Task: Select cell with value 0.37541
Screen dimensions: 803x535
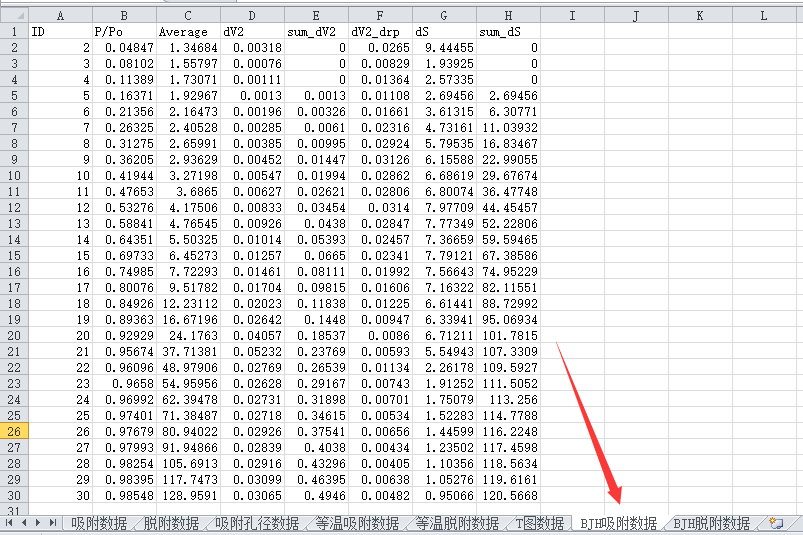Action: coord(316,432)
